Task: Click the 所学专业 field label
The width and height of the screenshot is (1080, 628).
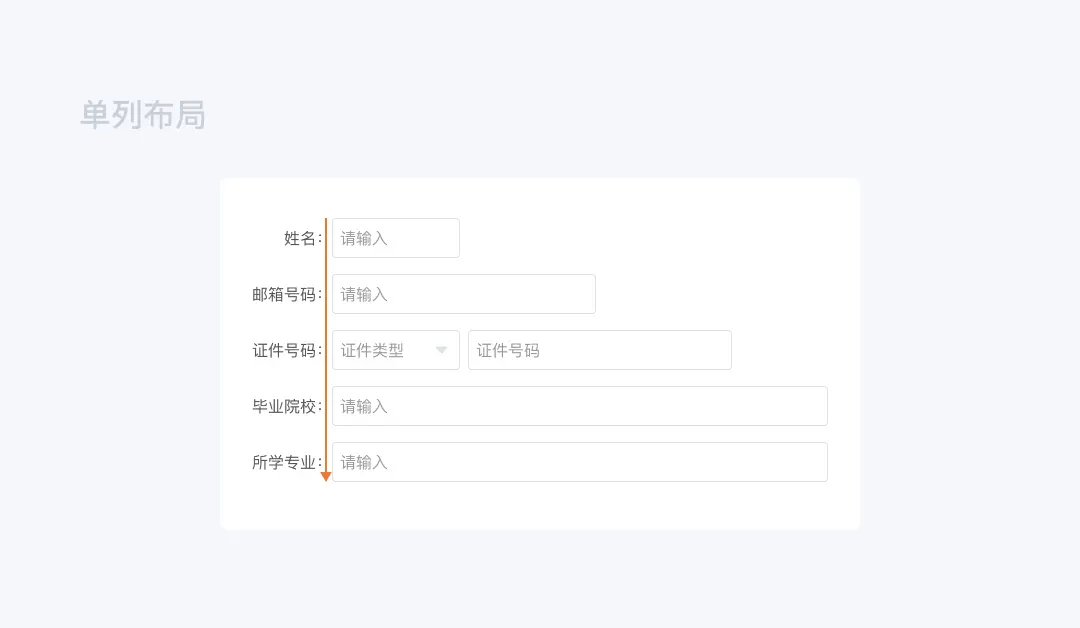Action: click(x=284, y=462)
